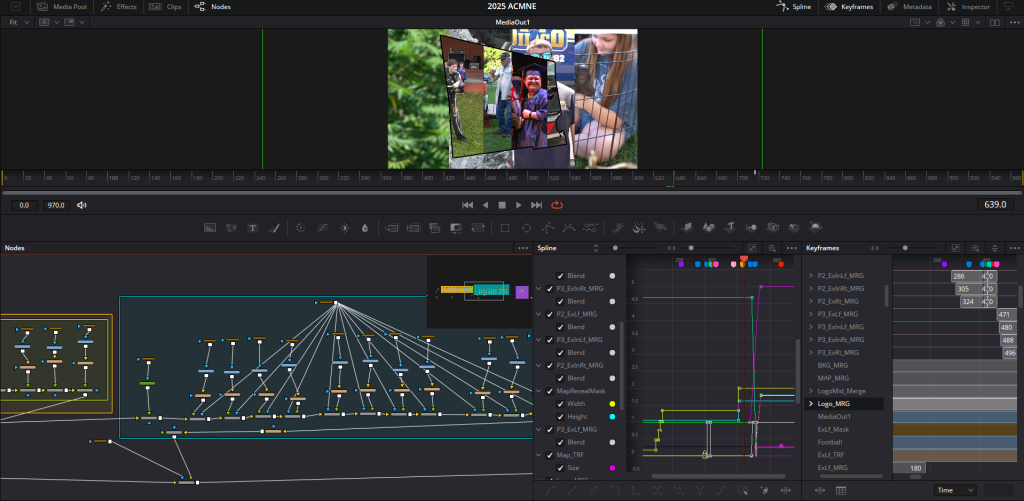Click the Width yellow color dot
Screen dimensions: 1024x501
pyautogui.click(x=612, y=404)
